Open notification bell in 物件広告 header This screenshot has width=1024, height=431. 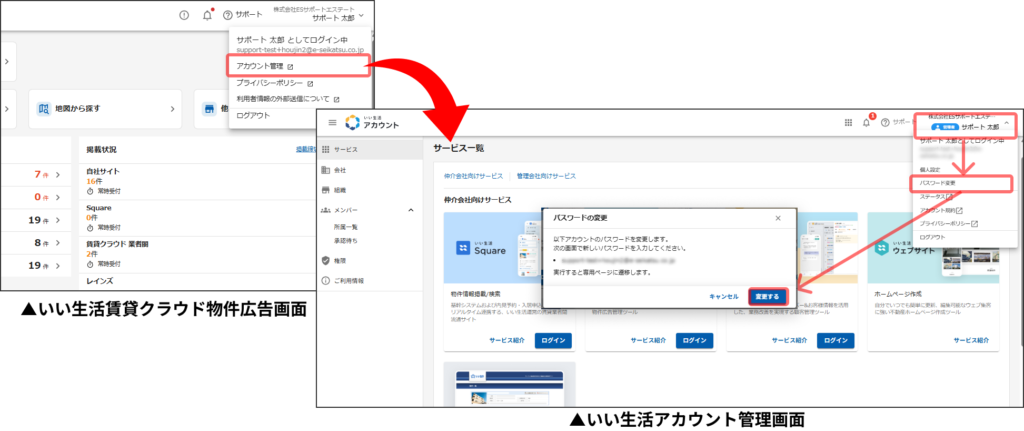pyautogui.click(x=208, y=15)
